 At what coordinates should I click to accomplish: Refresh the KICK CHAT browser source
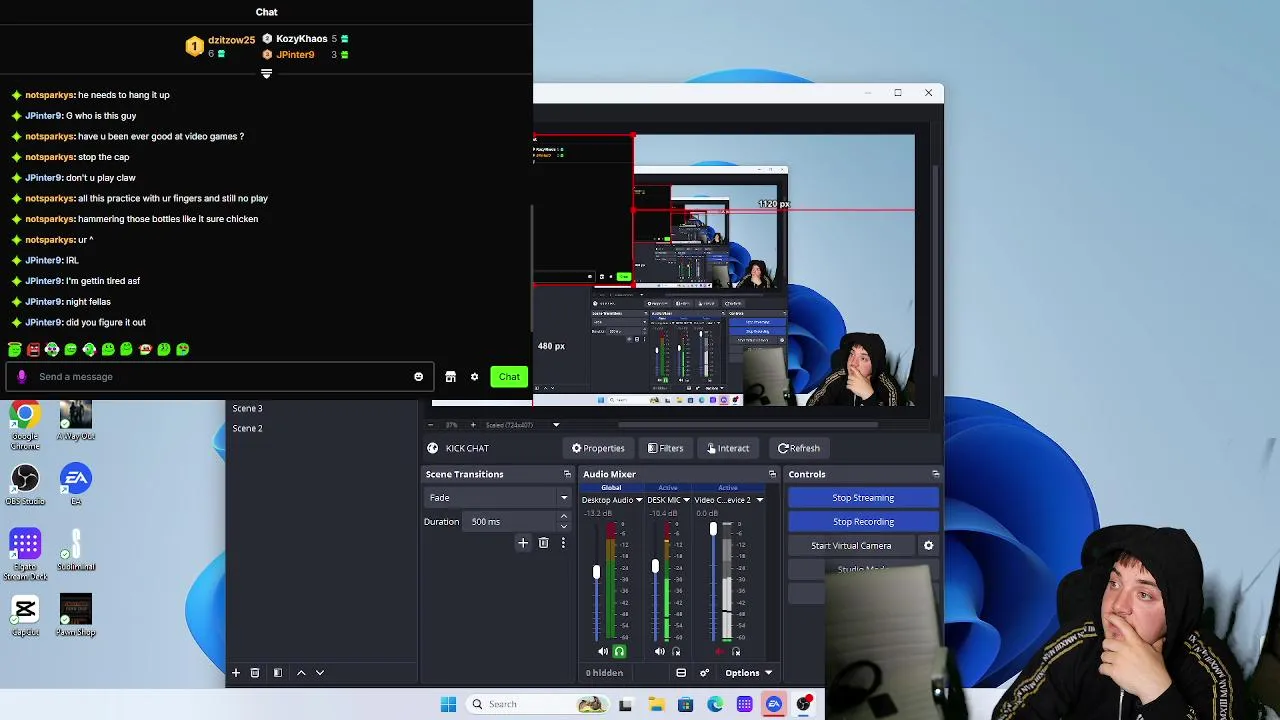(799, 448)
